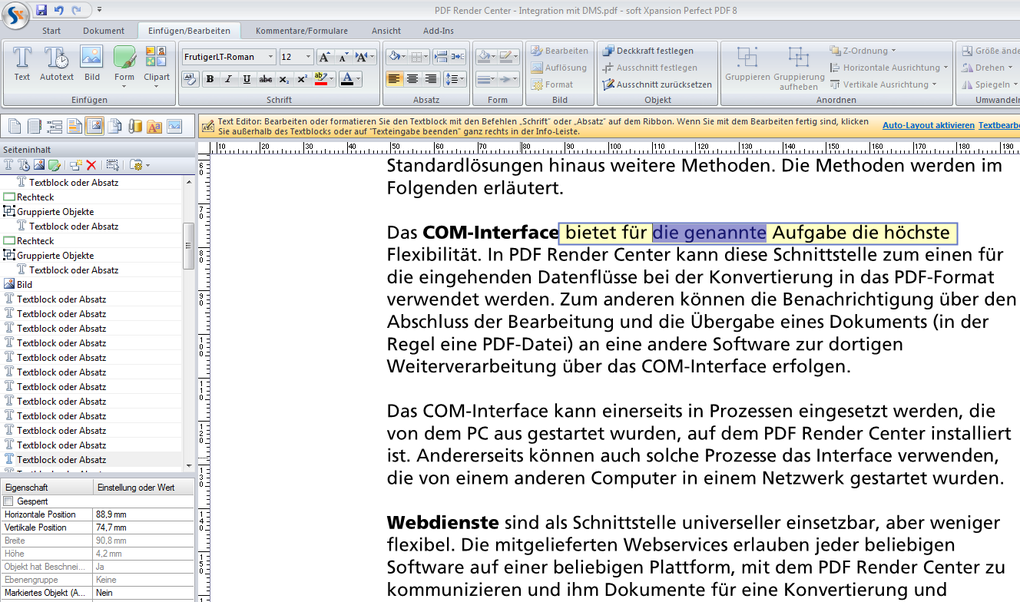Open the Kommentare/Formulare tab

[x=301, y=31]
